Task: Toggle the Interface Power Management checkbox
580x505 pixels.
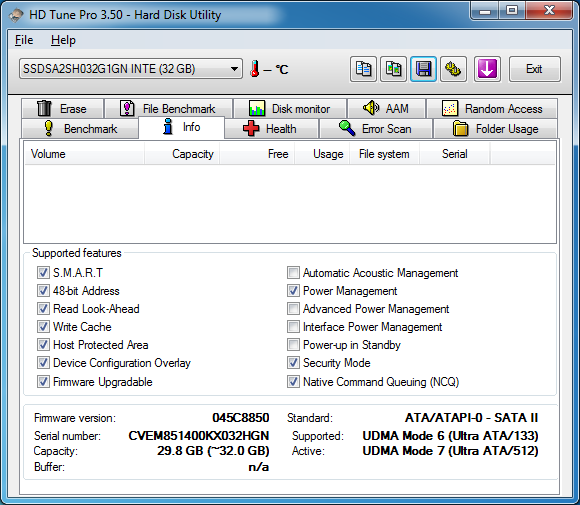Action: [293, 327]
